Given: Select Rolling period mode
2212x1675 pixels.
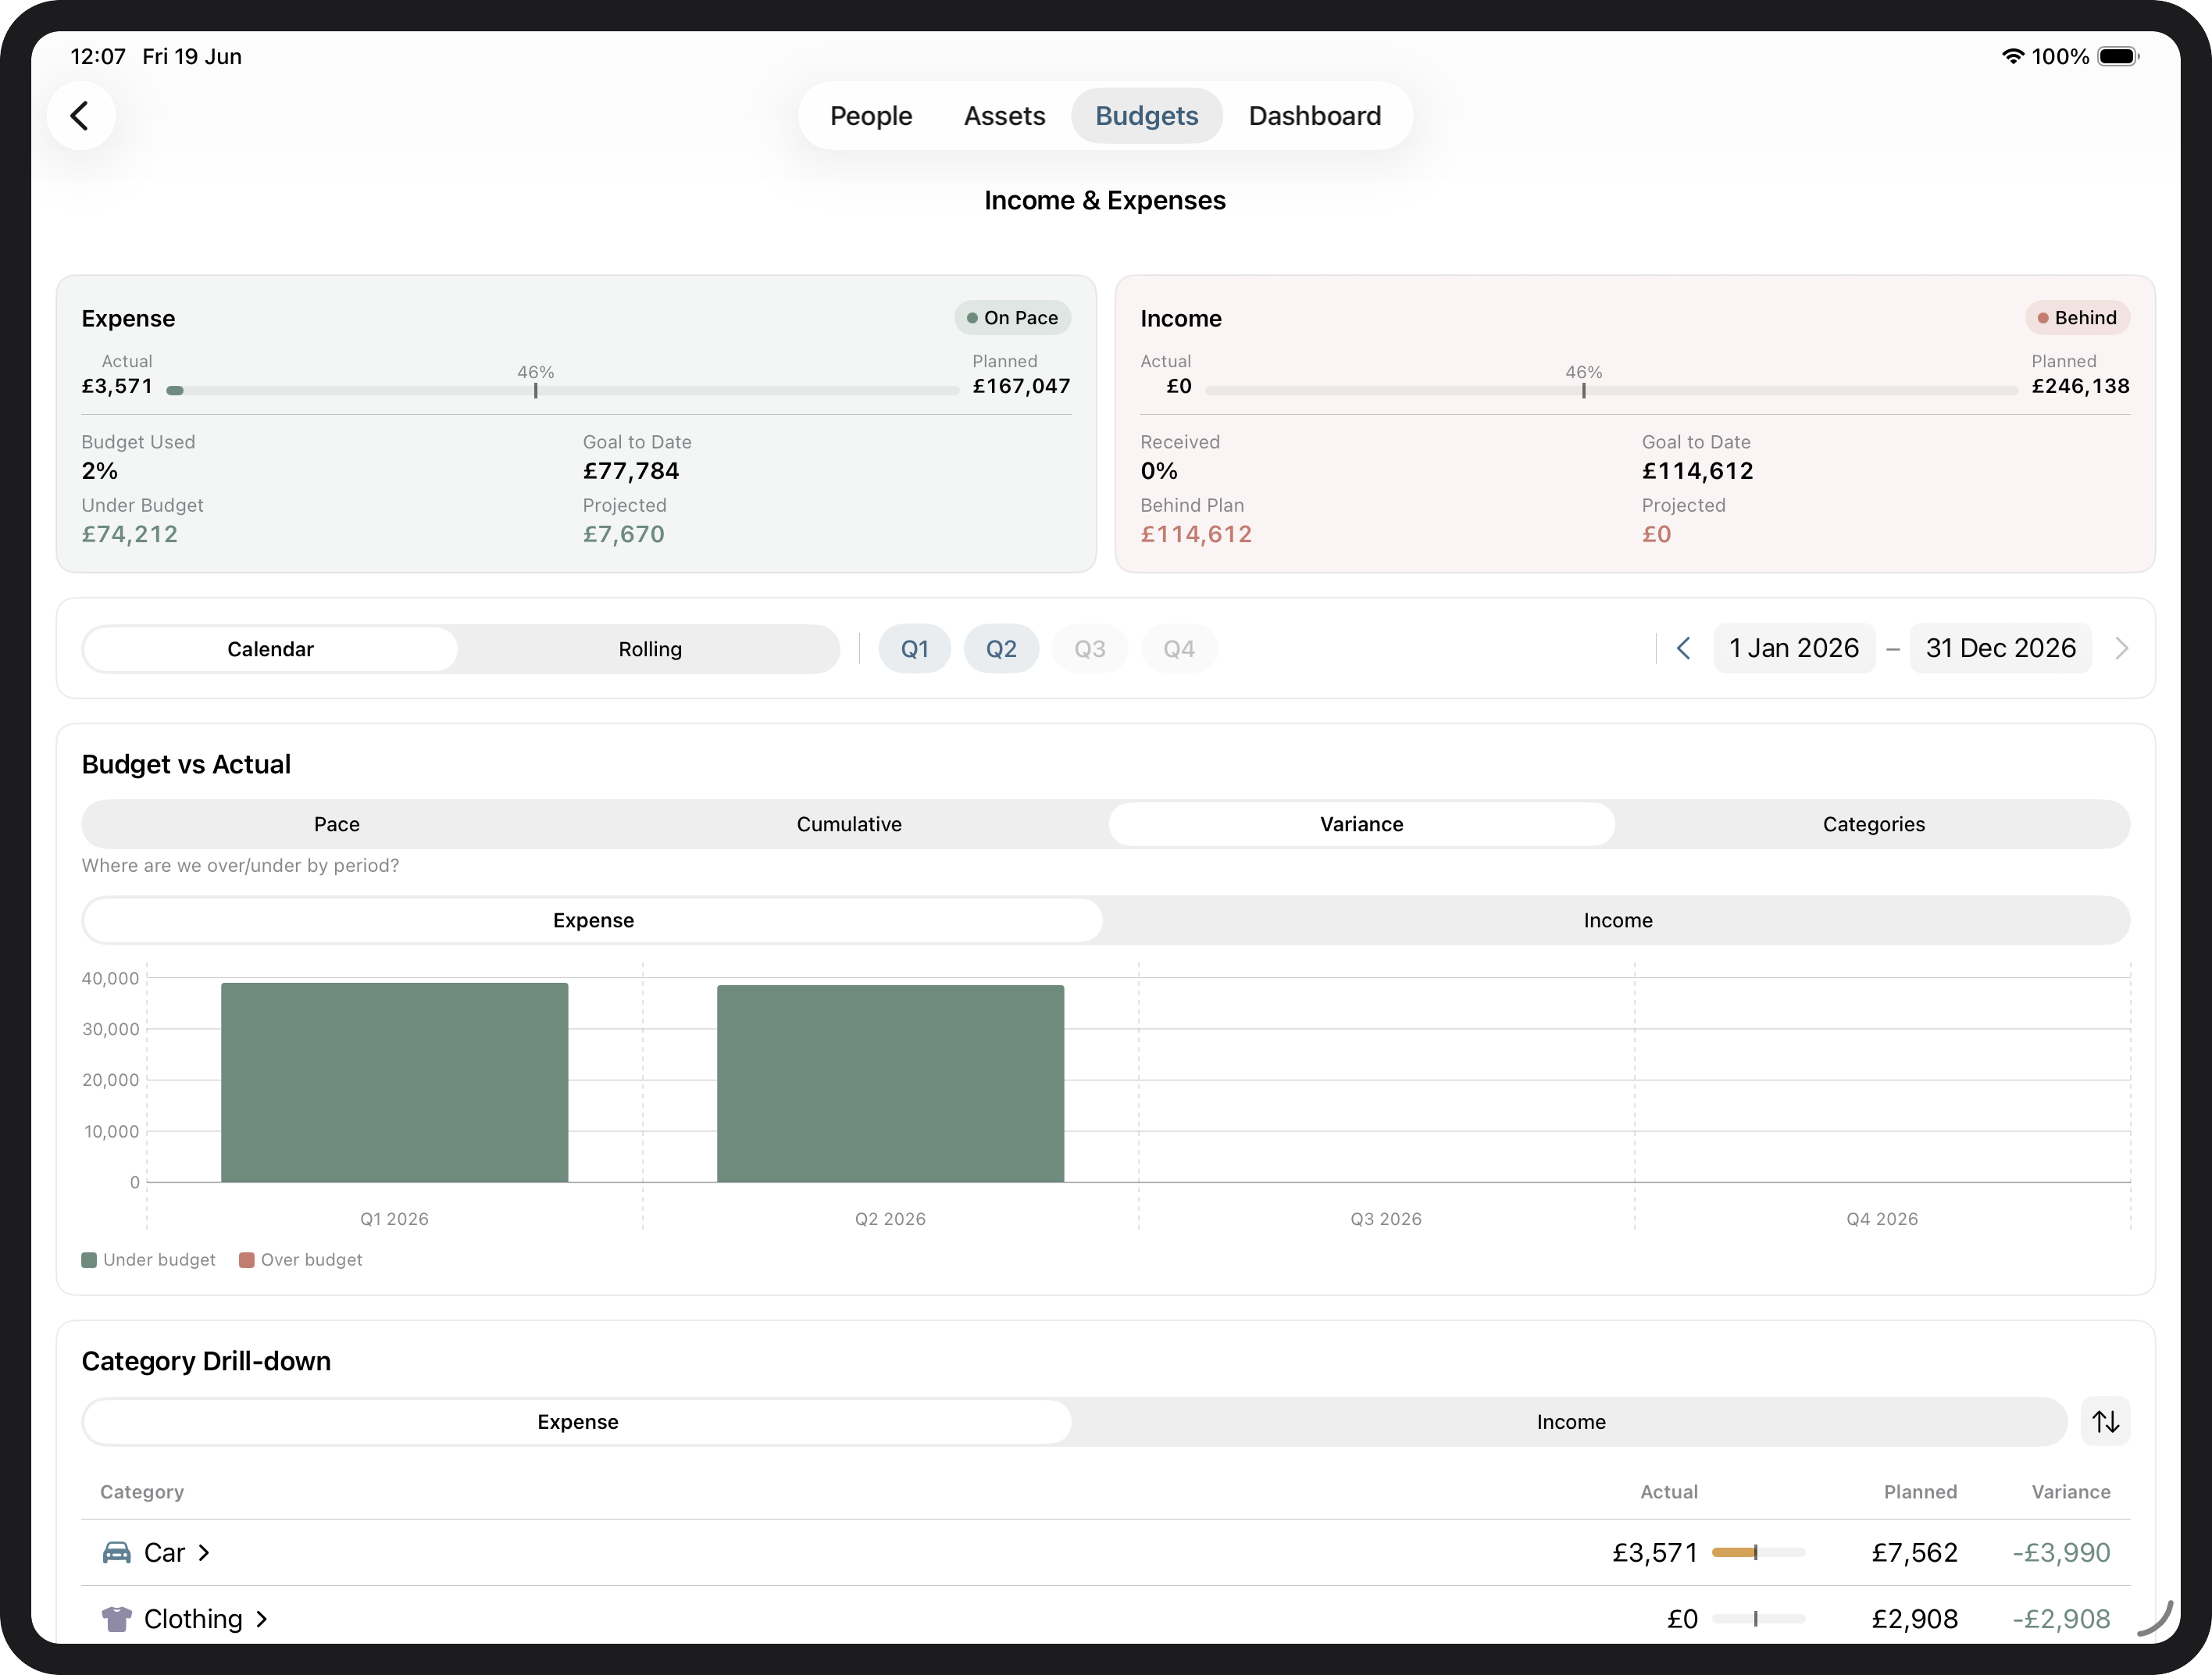Looking at the screenshot, I should (x=650, y=649).
